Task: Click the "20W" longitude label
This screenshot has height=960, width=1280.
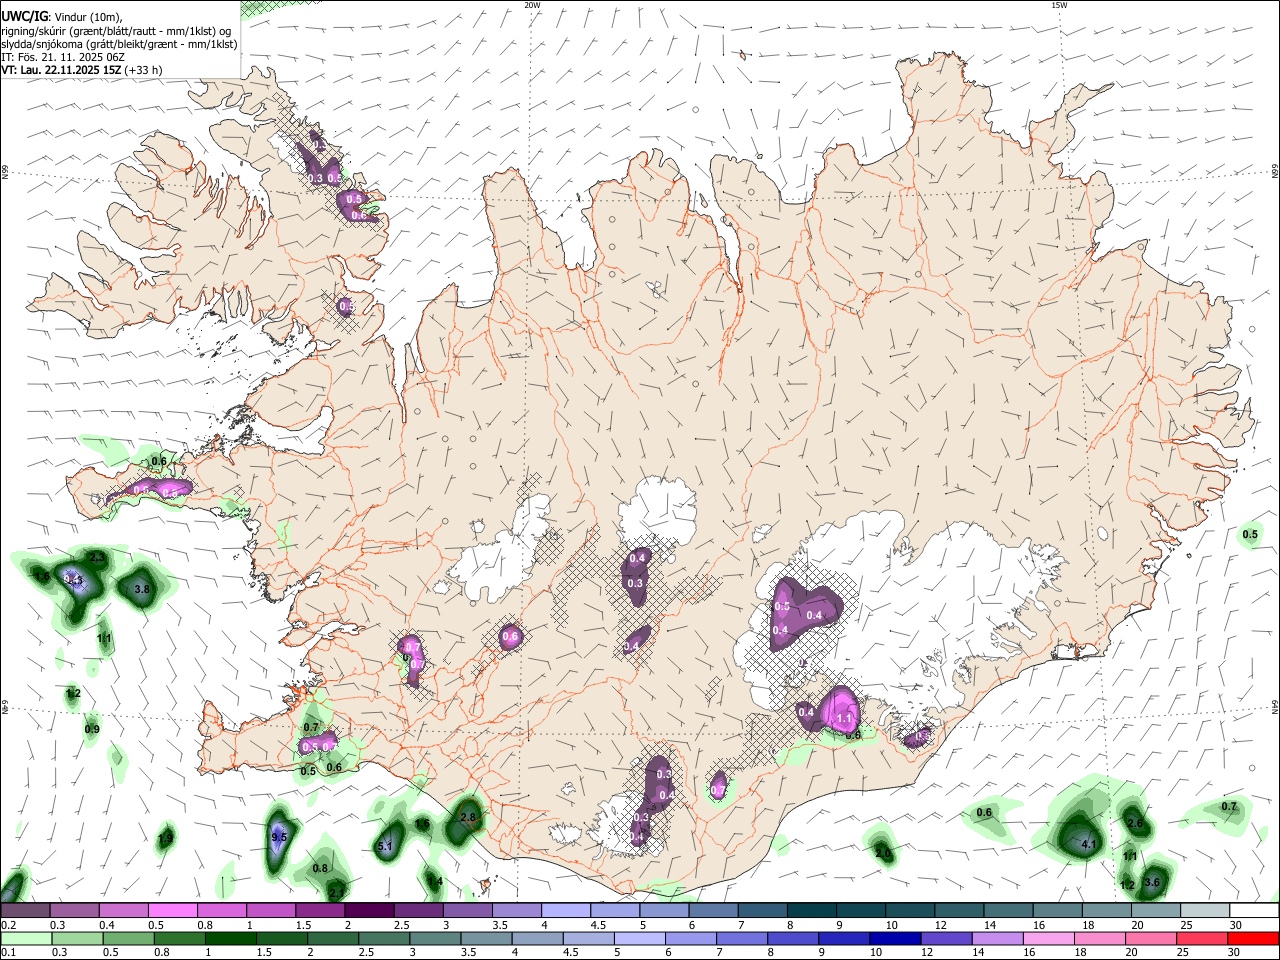Action: coord(532,5)
